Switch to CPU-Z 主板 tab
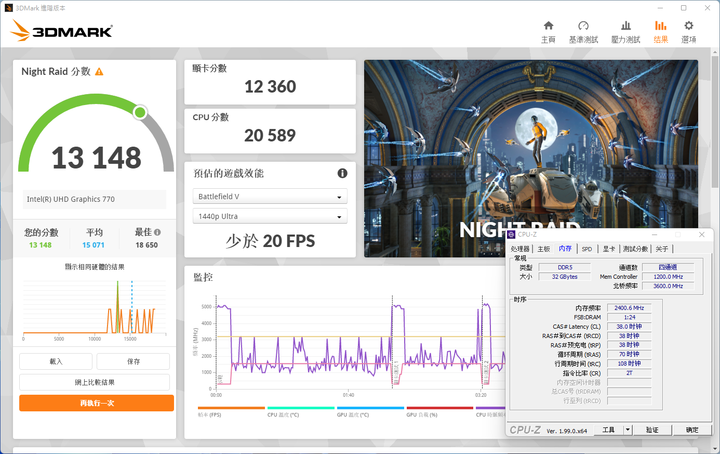 coord(543,249)
